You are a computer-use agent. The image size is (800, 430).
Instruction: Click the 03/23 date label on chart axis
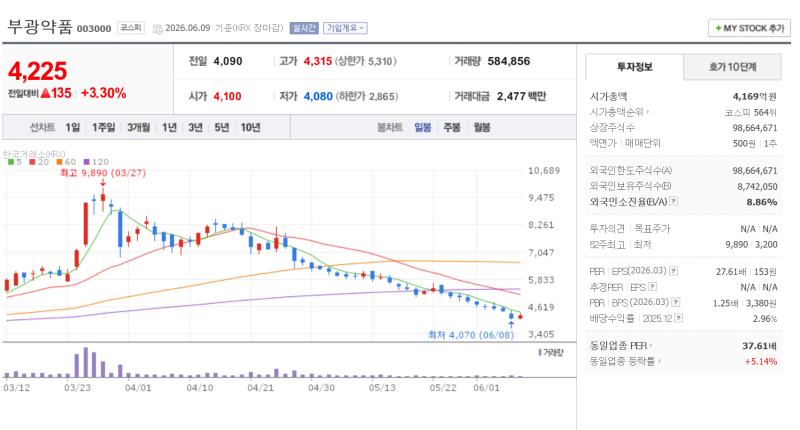point(78,388)
